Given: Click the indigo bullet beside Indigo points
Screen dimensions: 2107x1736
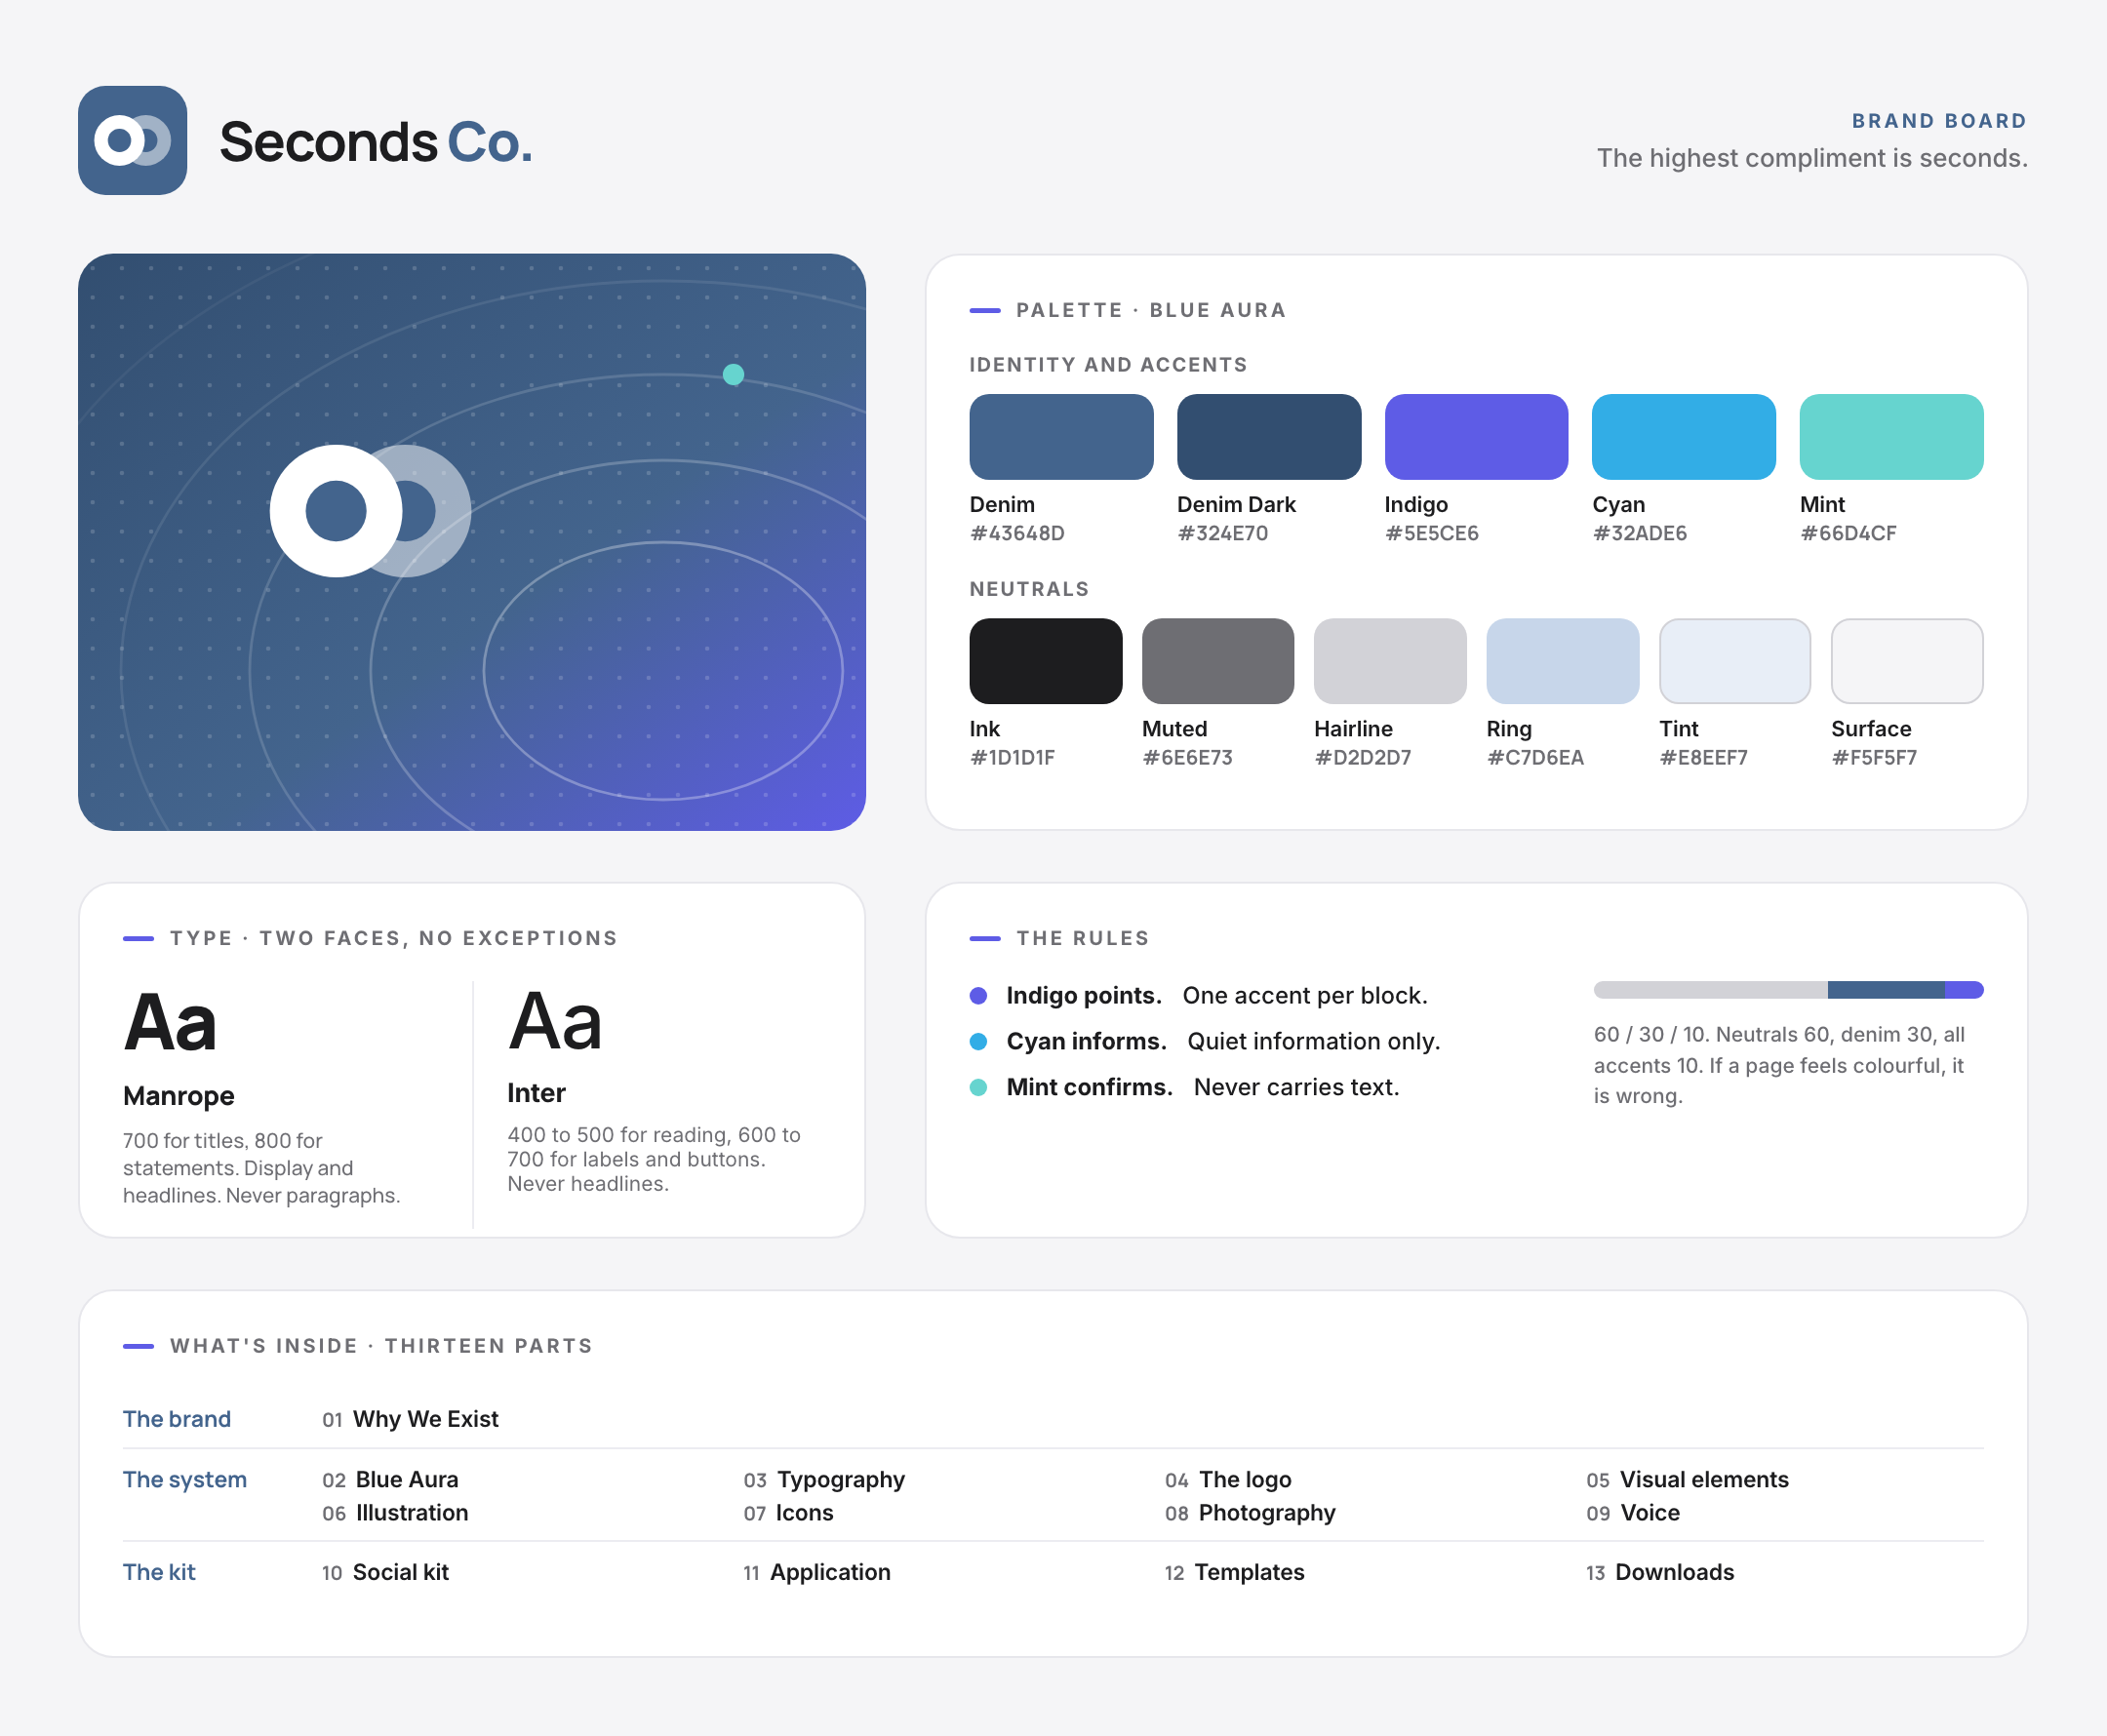Looking at the screenshot, I should 979,996.
